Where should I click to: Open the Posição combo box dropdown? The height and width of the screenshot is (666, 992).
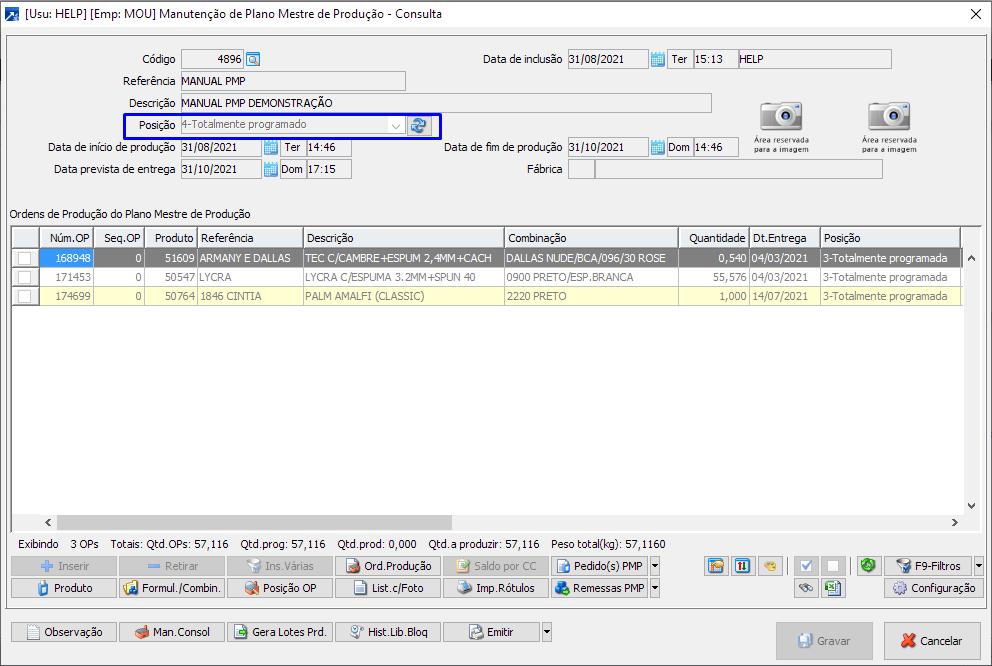(x=395, y=125)
